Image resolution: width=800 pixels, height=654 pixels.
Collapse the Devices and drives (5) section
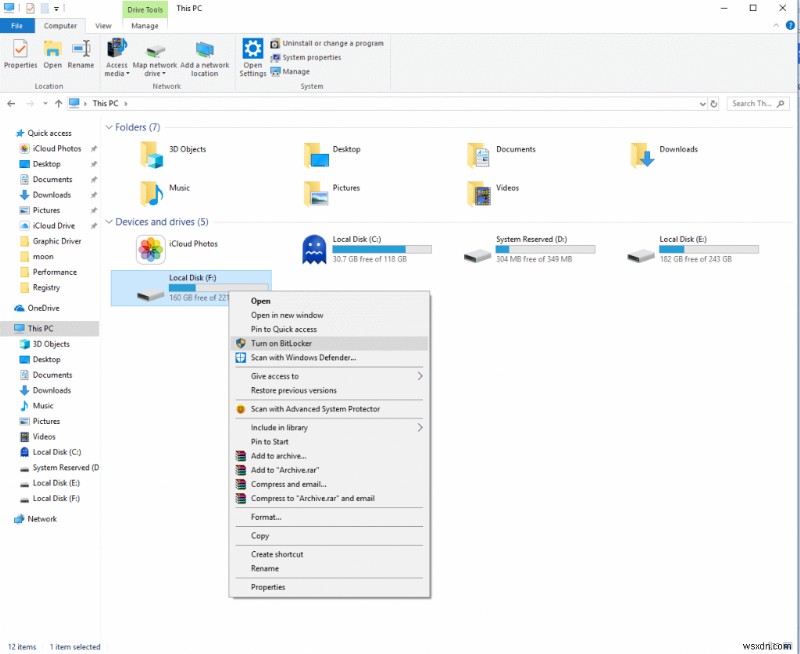tap(109, 221)
